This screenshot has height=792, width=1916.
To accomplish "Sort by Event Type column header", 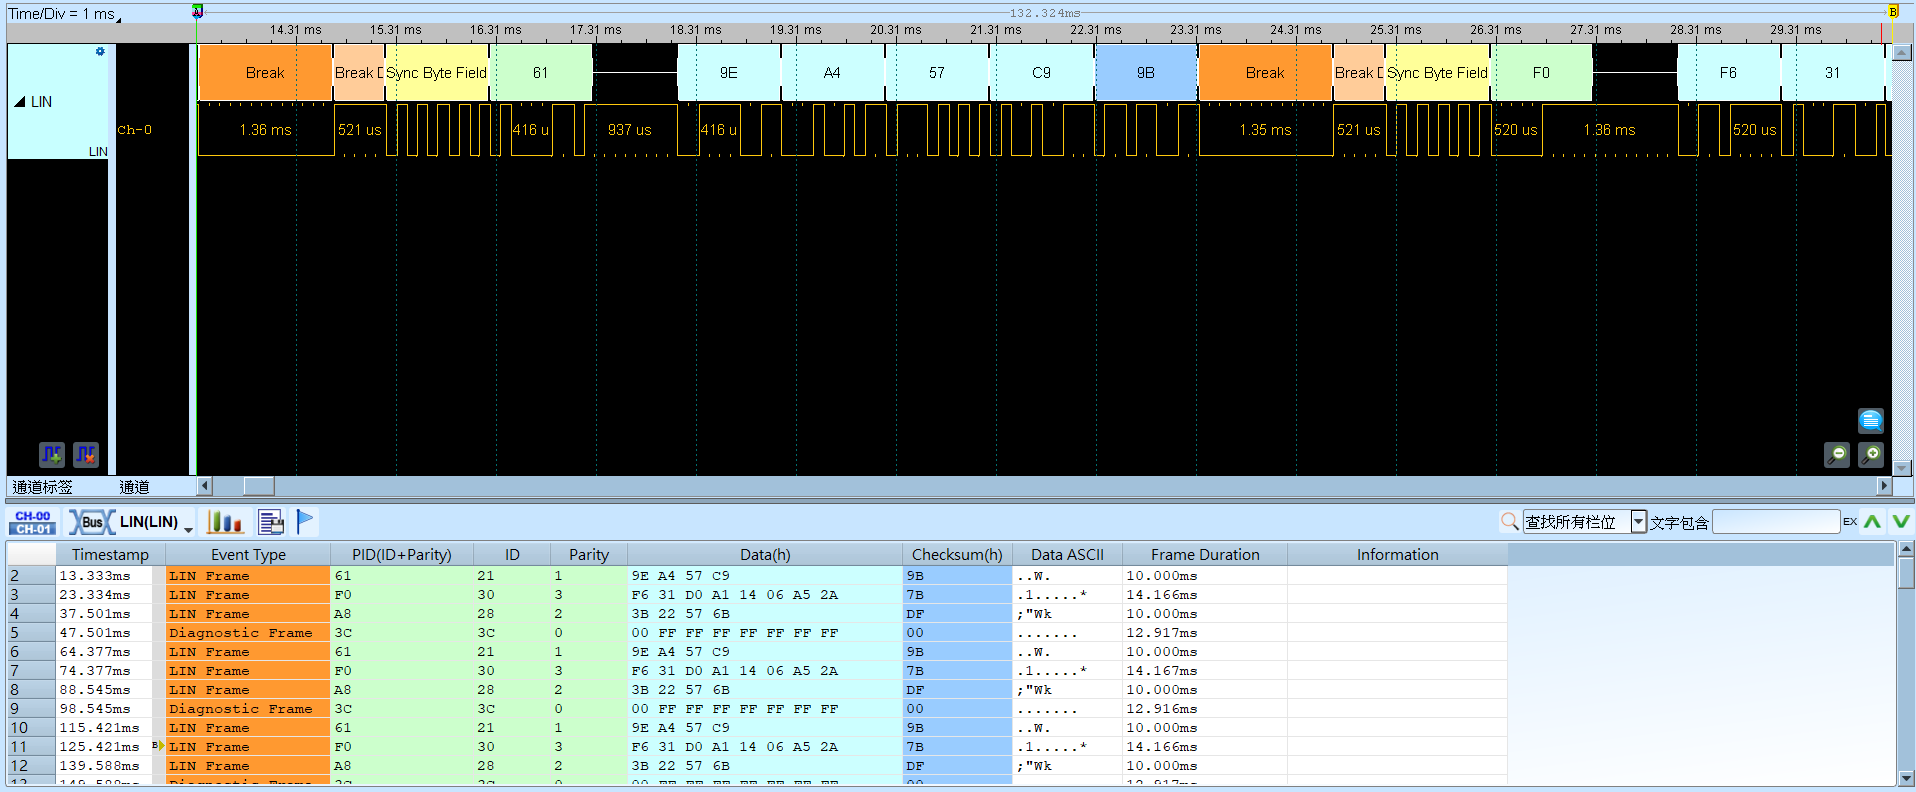I will [248, 554].
